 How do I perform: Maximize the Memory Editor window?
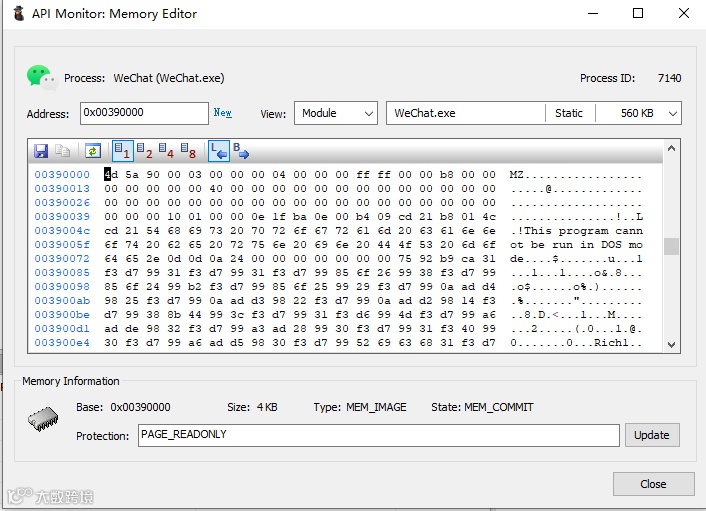point(638,14)
